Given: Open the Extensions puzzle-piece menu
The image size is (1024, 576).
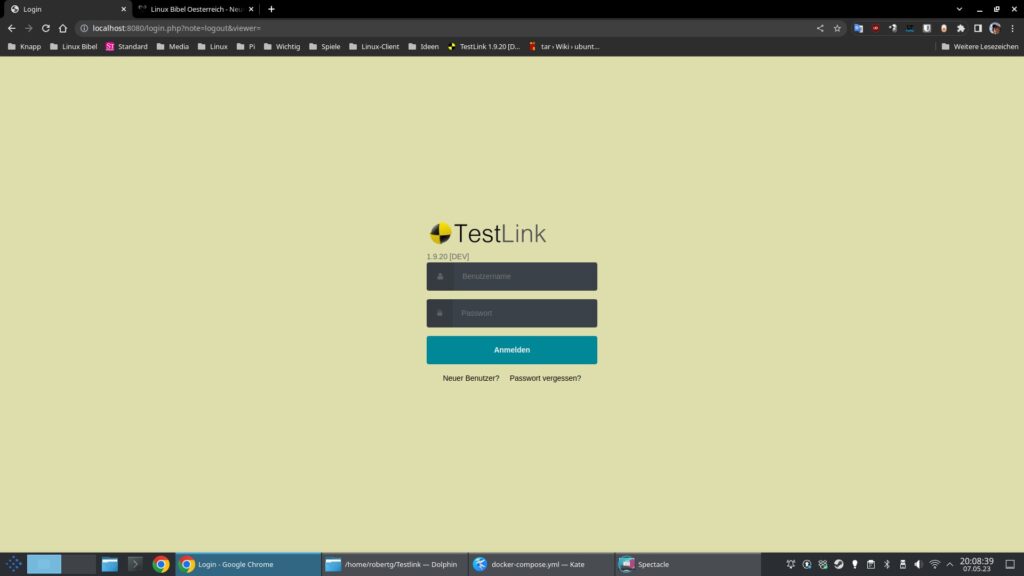Looking at the screenshot, I should click(x=961, y=28).
